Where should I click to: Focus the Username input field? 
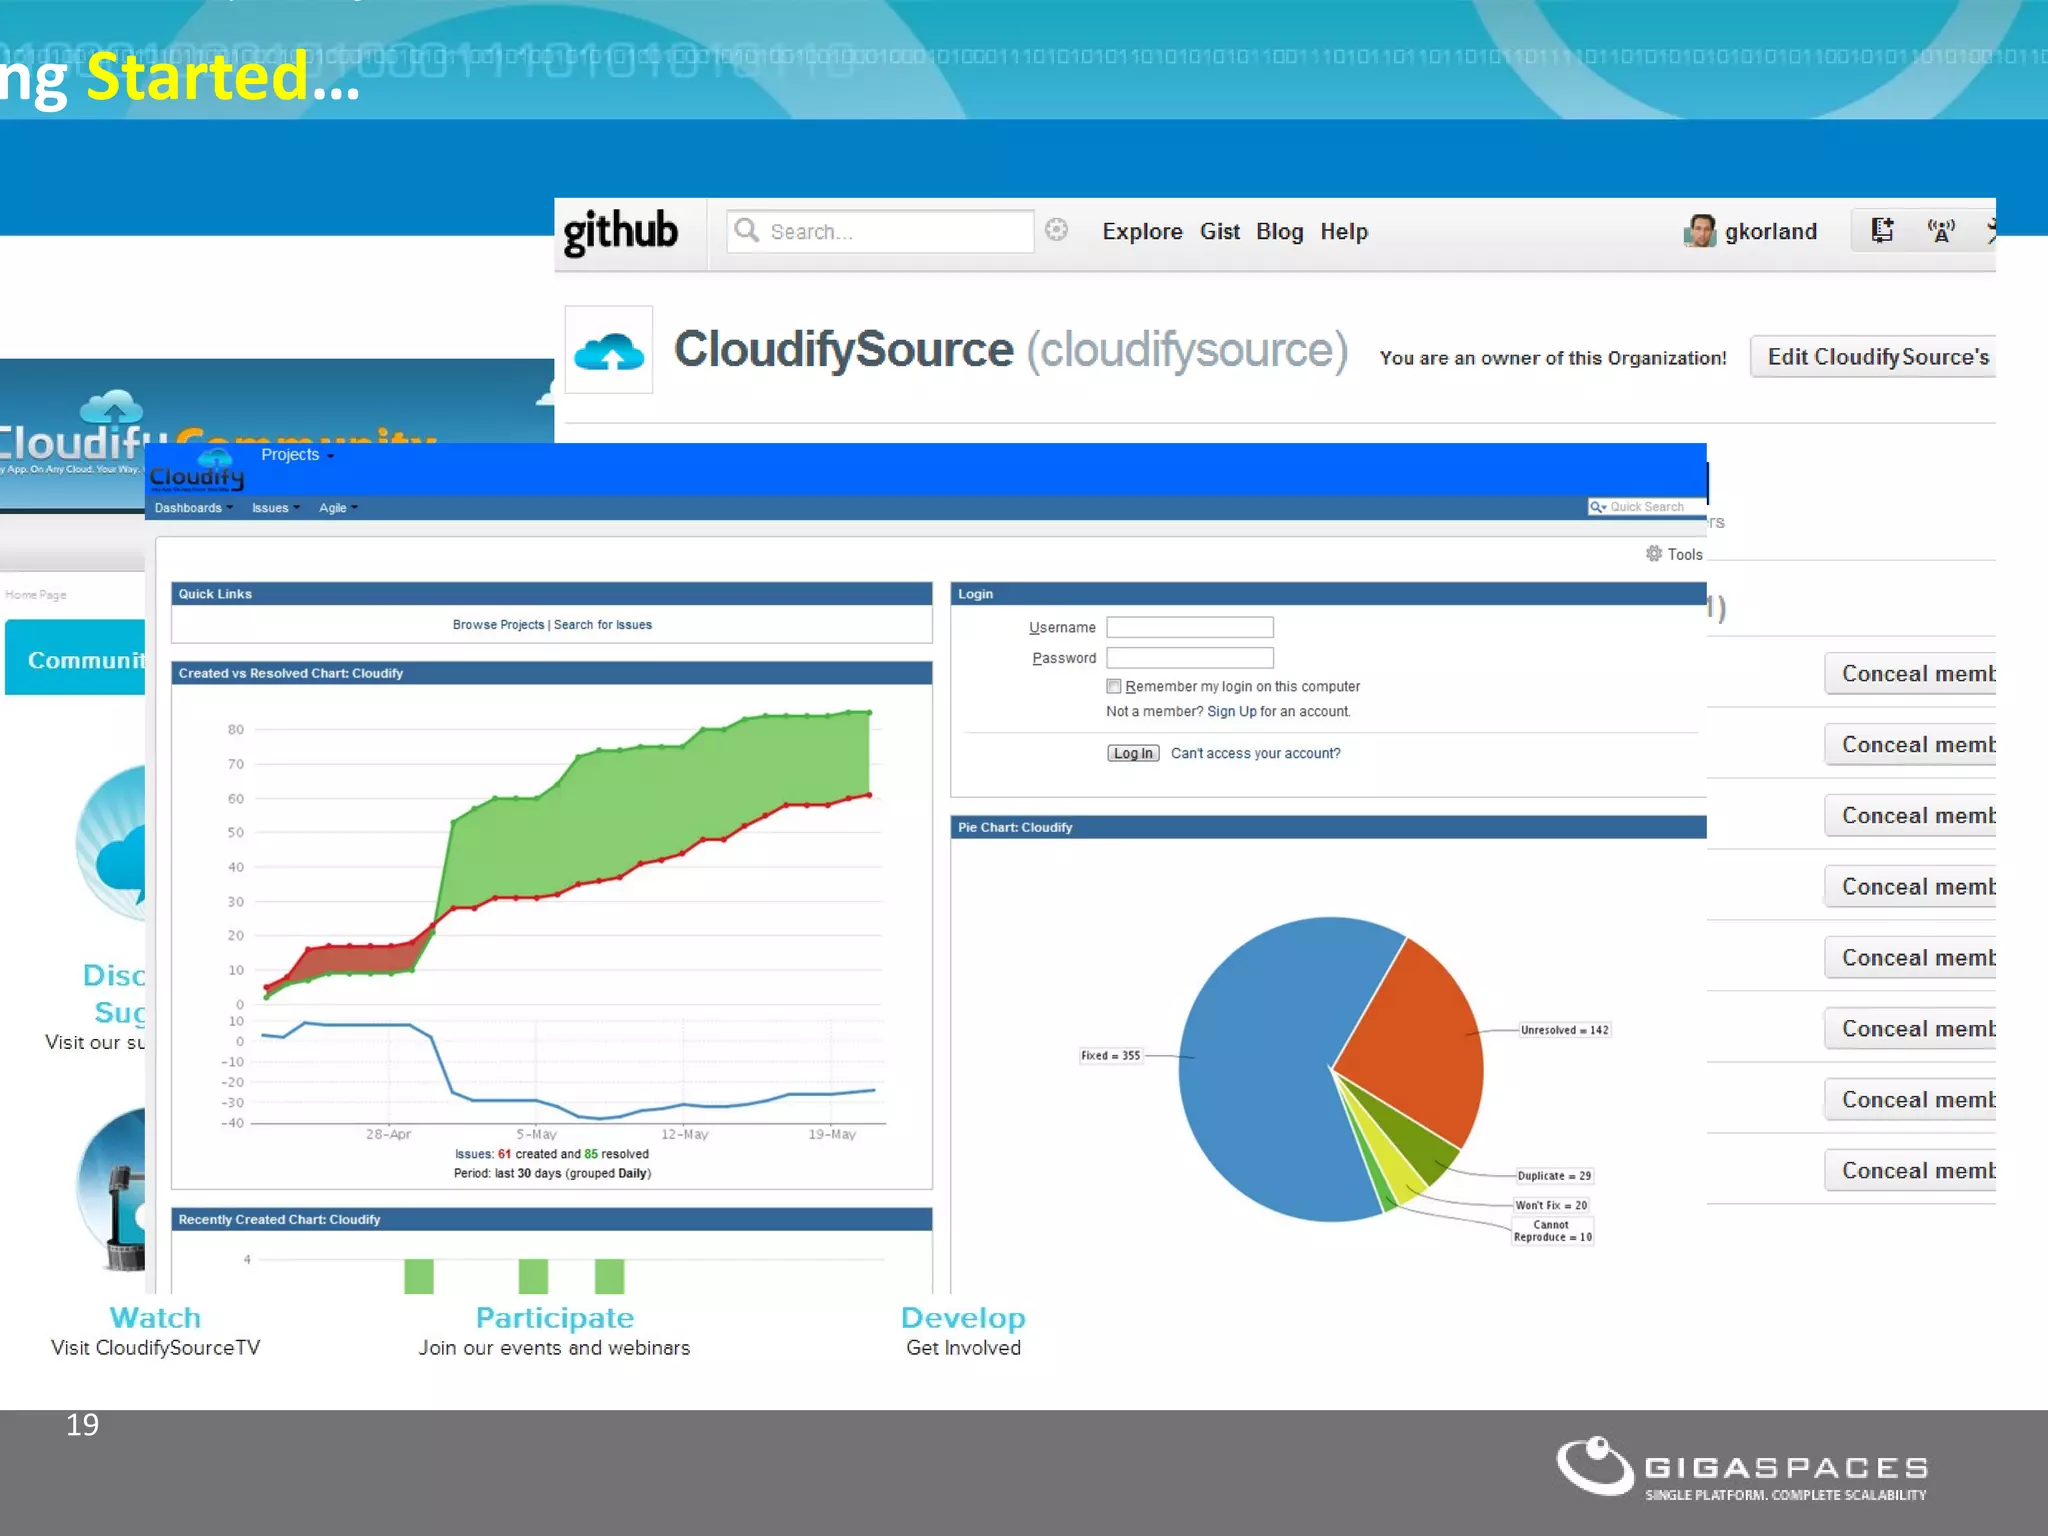pyautogui.click(x=1189, y=627)
